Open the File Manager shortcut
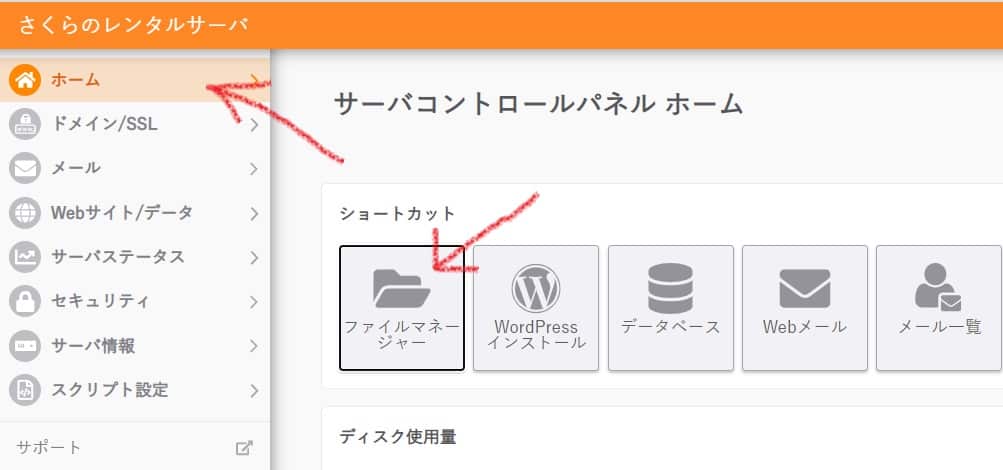Screen dimensions: 1003x470 pyautogui.click(x=401, y=307)
